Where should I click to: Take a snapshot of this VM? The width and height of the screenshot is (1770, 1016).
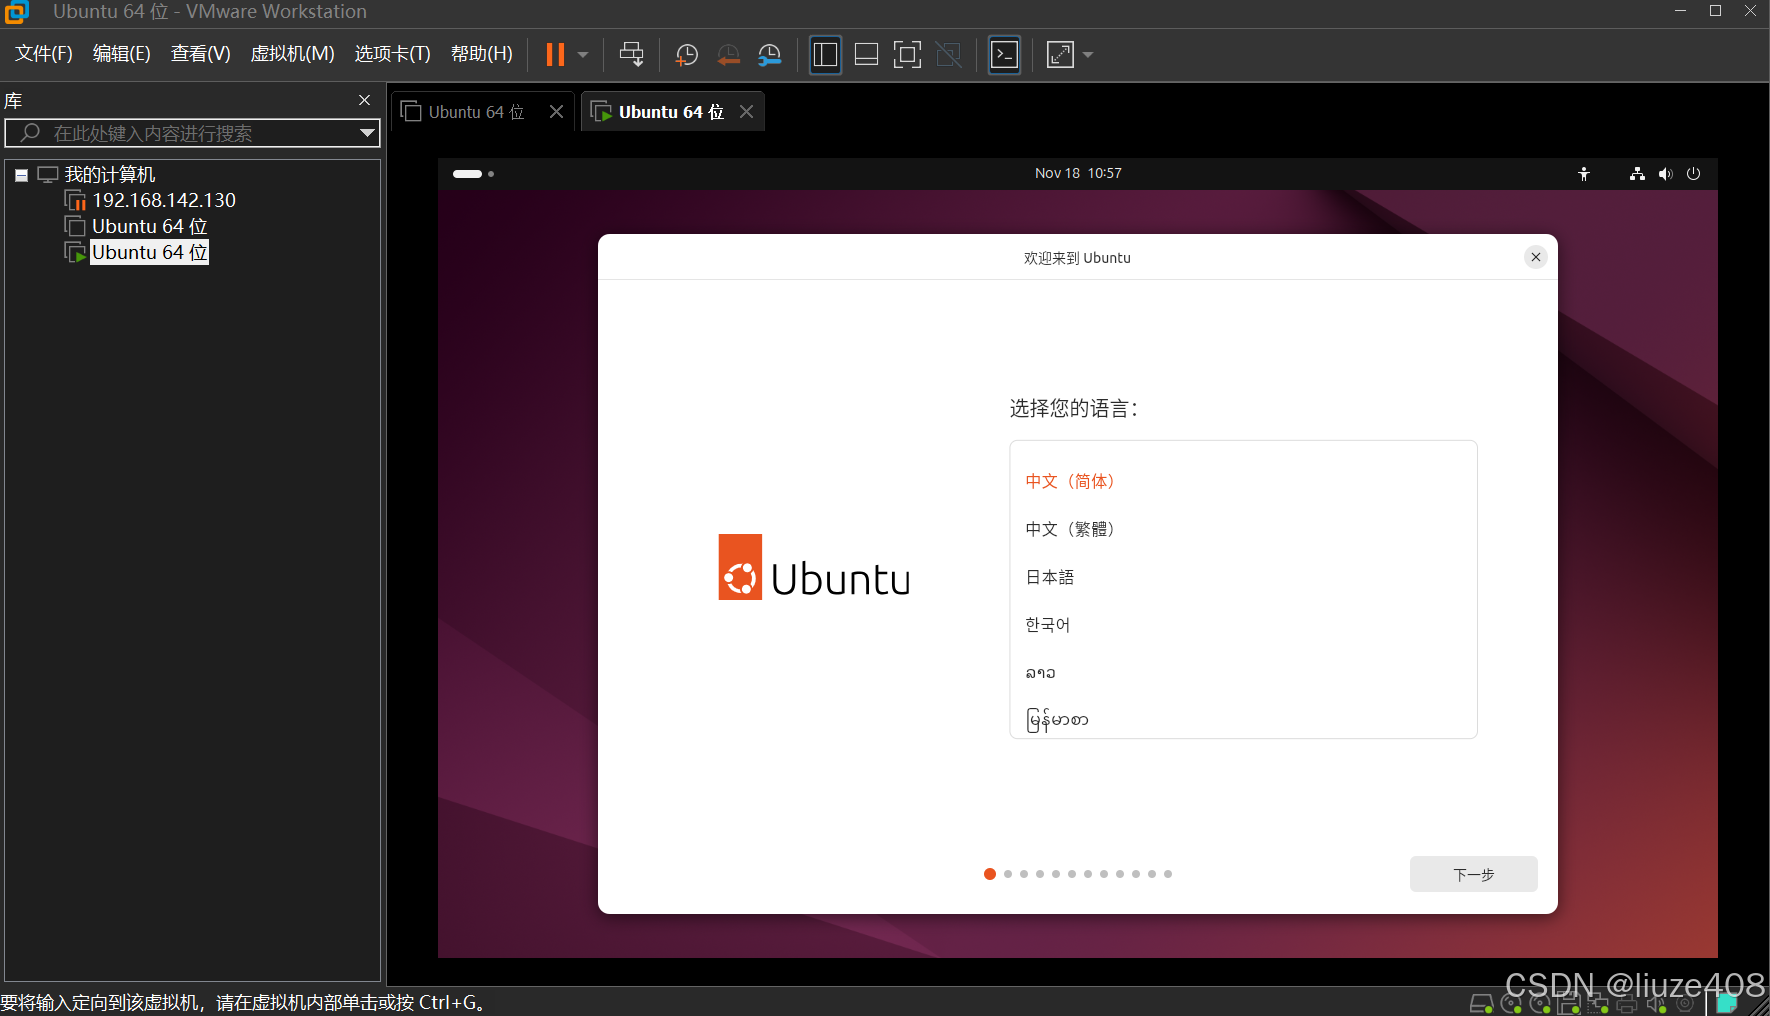tap(686, 54)
